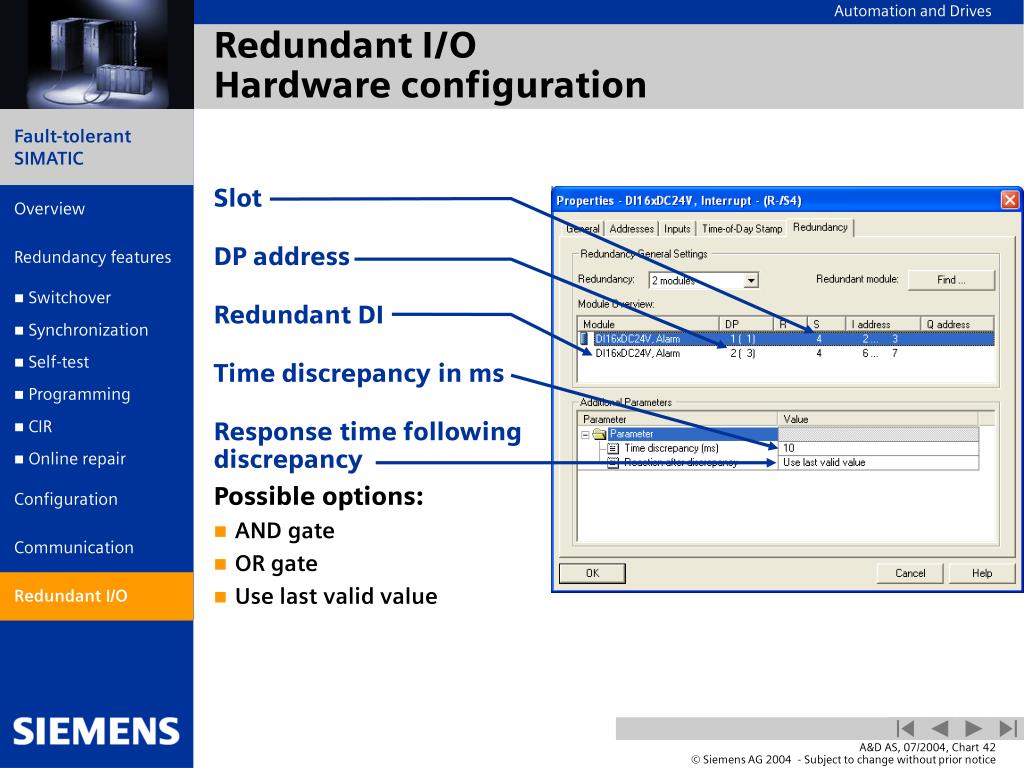The width and height of the screenshot is (1024, 768).
Task: Go to Redundancy features section
Action: coord(93,257)
